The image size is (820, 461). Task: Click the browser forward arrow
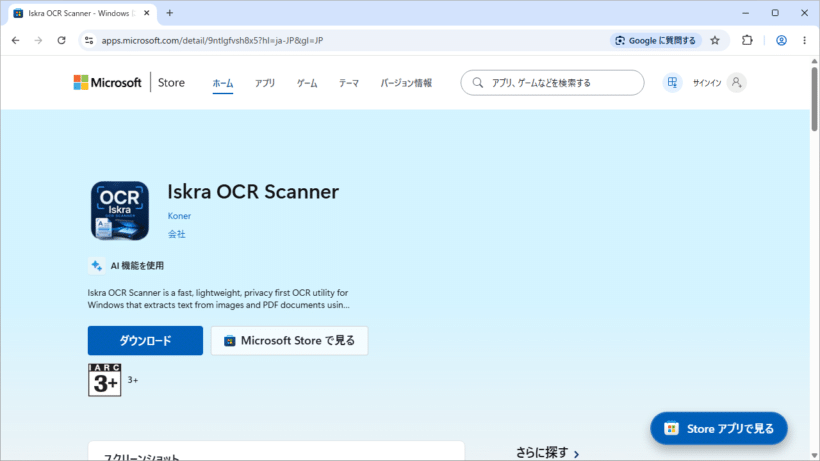click(38, 40)
